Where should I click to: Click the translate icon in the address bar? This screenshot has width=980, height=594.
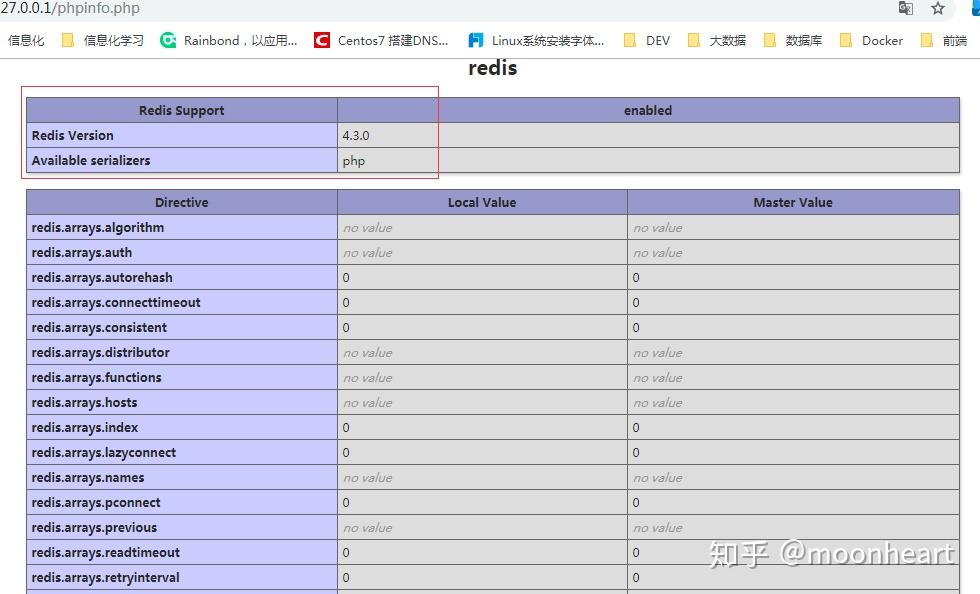(906, 8)
